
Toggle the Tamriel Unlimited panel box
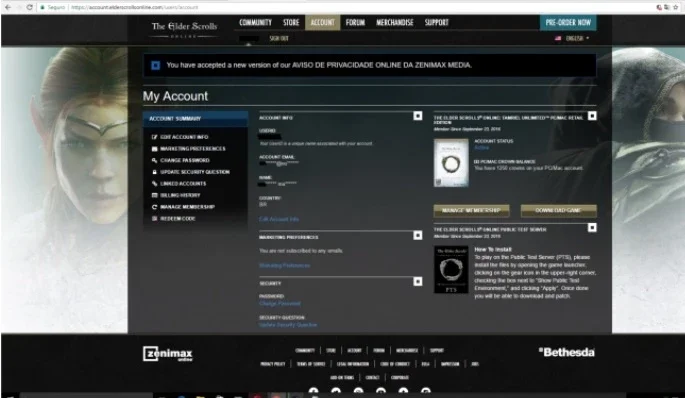click(592, 116)
